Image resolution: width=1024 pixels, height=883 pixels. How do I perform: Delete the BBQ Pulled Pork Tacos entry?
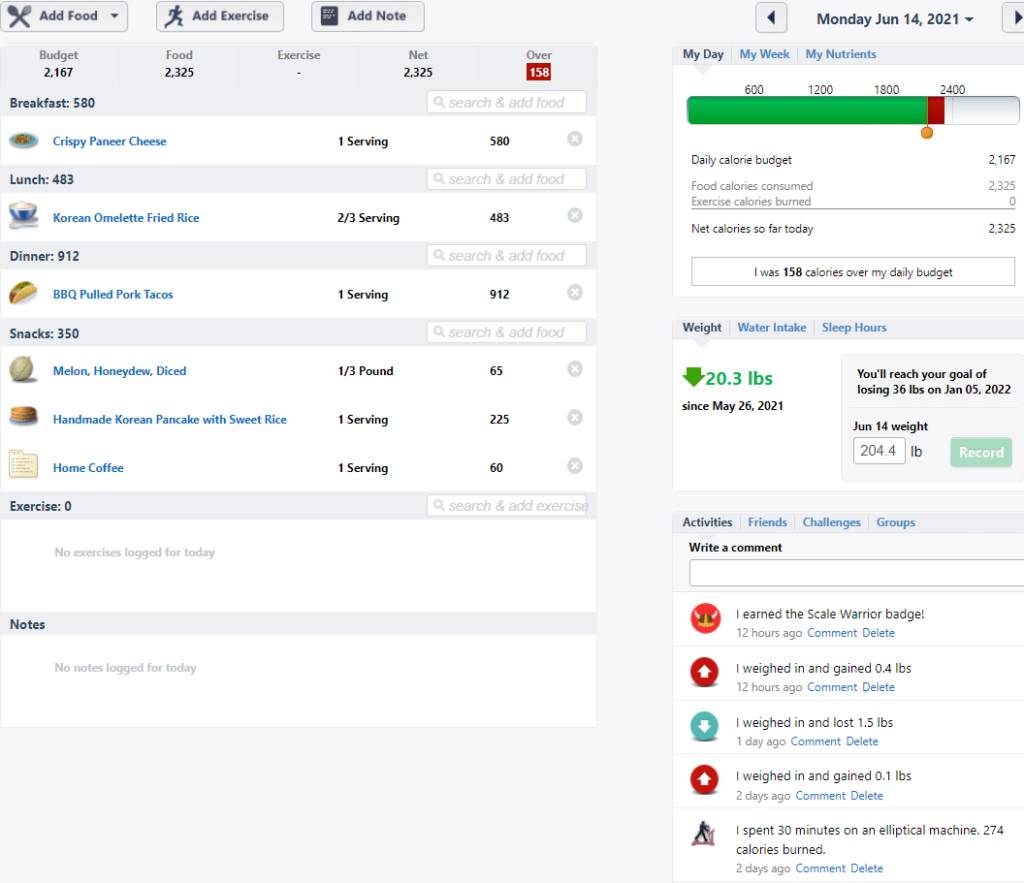coord(575,293)
